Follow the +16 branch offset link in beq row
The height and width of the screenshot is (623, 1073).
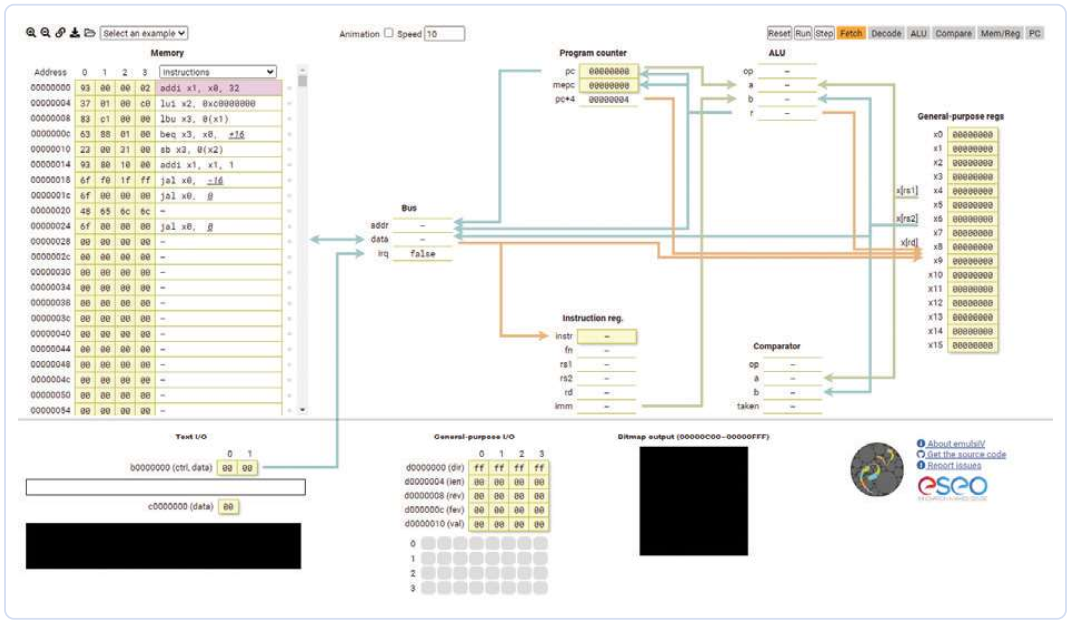point(237,134)
